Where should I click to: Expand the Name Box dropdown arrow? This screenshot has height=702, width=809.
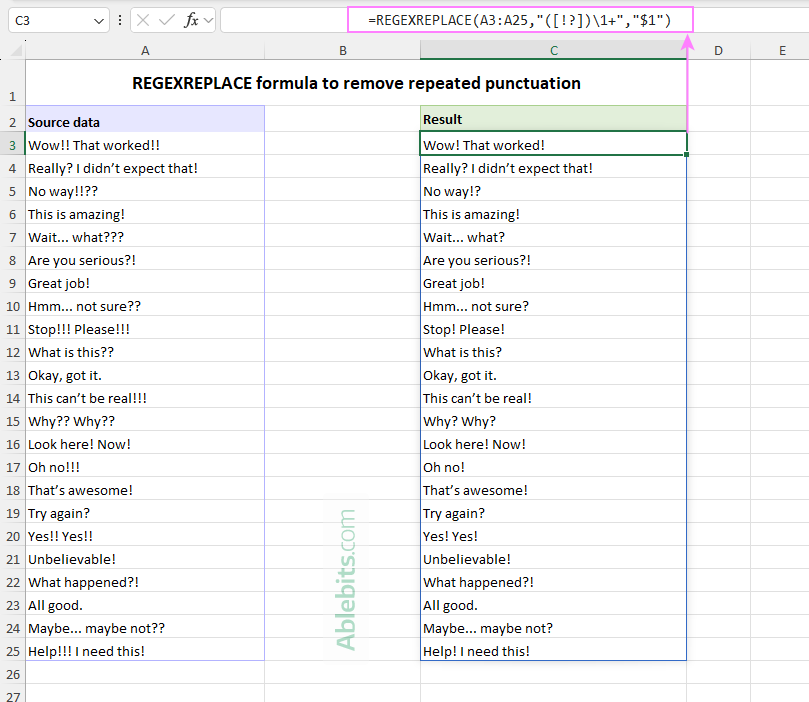(x=99, y=21)
